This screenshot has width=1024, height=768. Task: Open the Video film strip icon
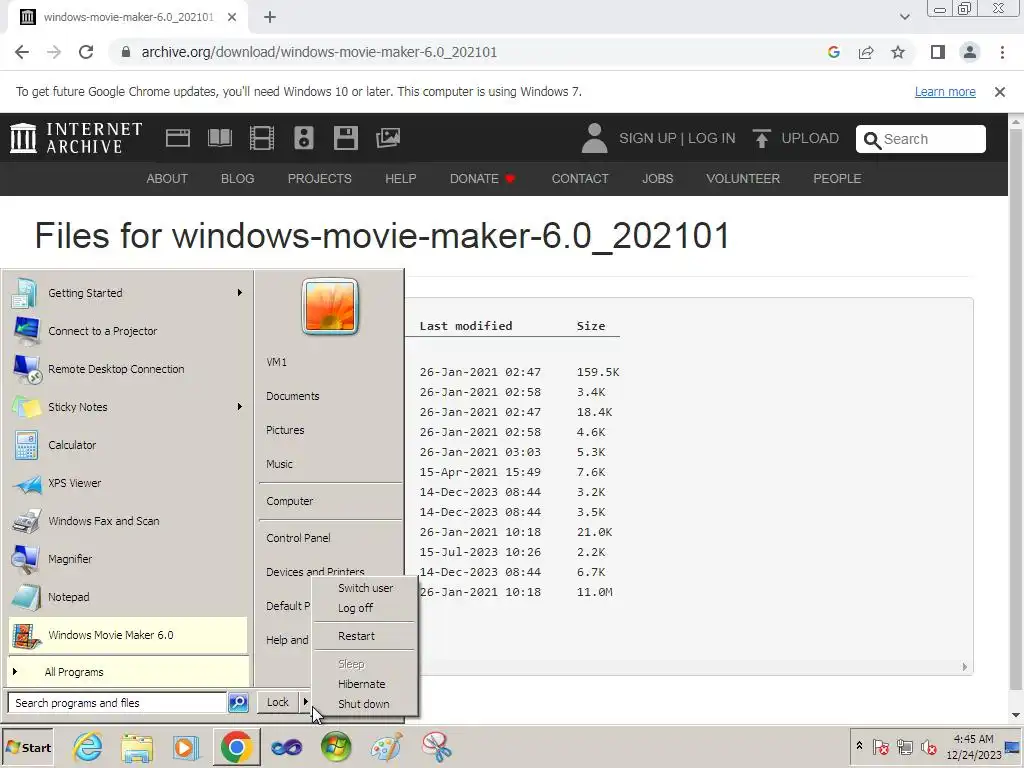pos(262,138)
